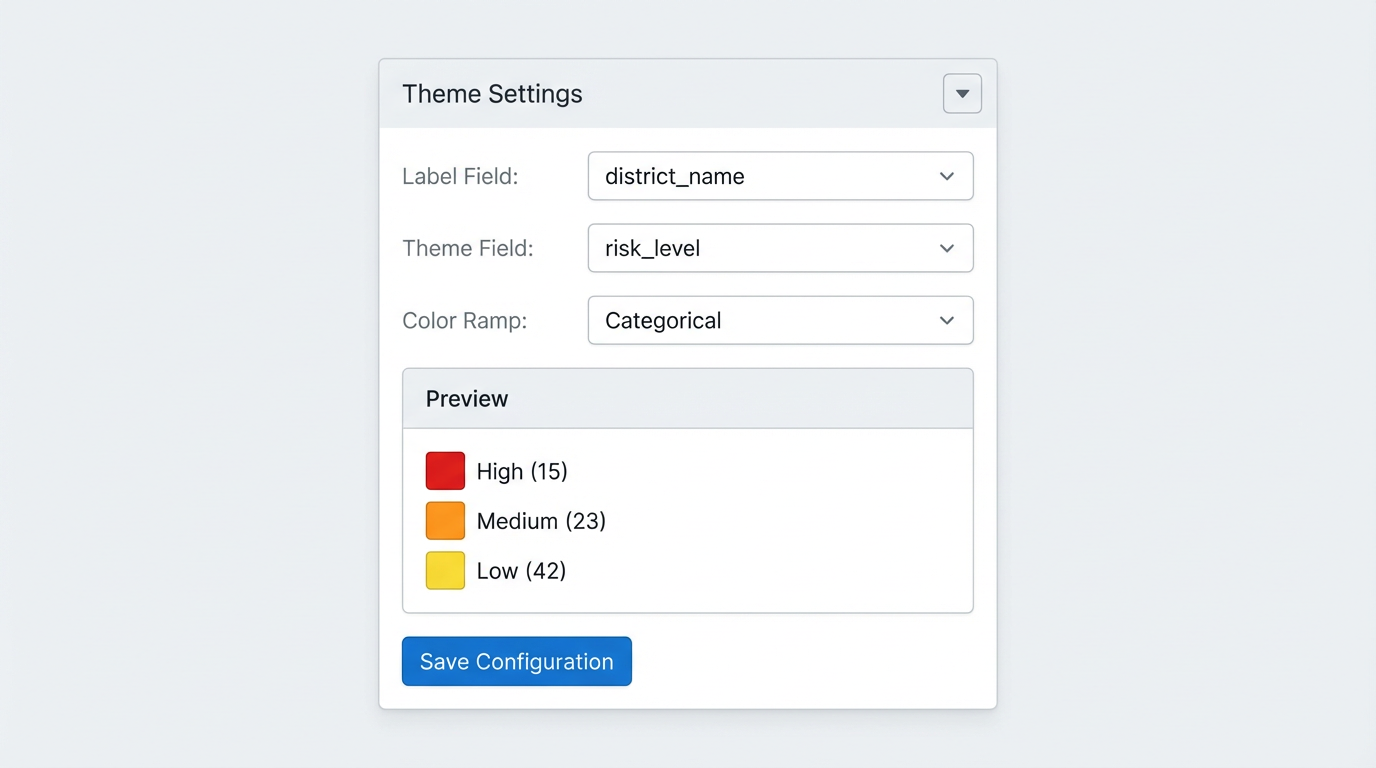This screenshot has height=768, width=1376.
Task: Change the Categorical color ramp option
Action: point(780,320)
